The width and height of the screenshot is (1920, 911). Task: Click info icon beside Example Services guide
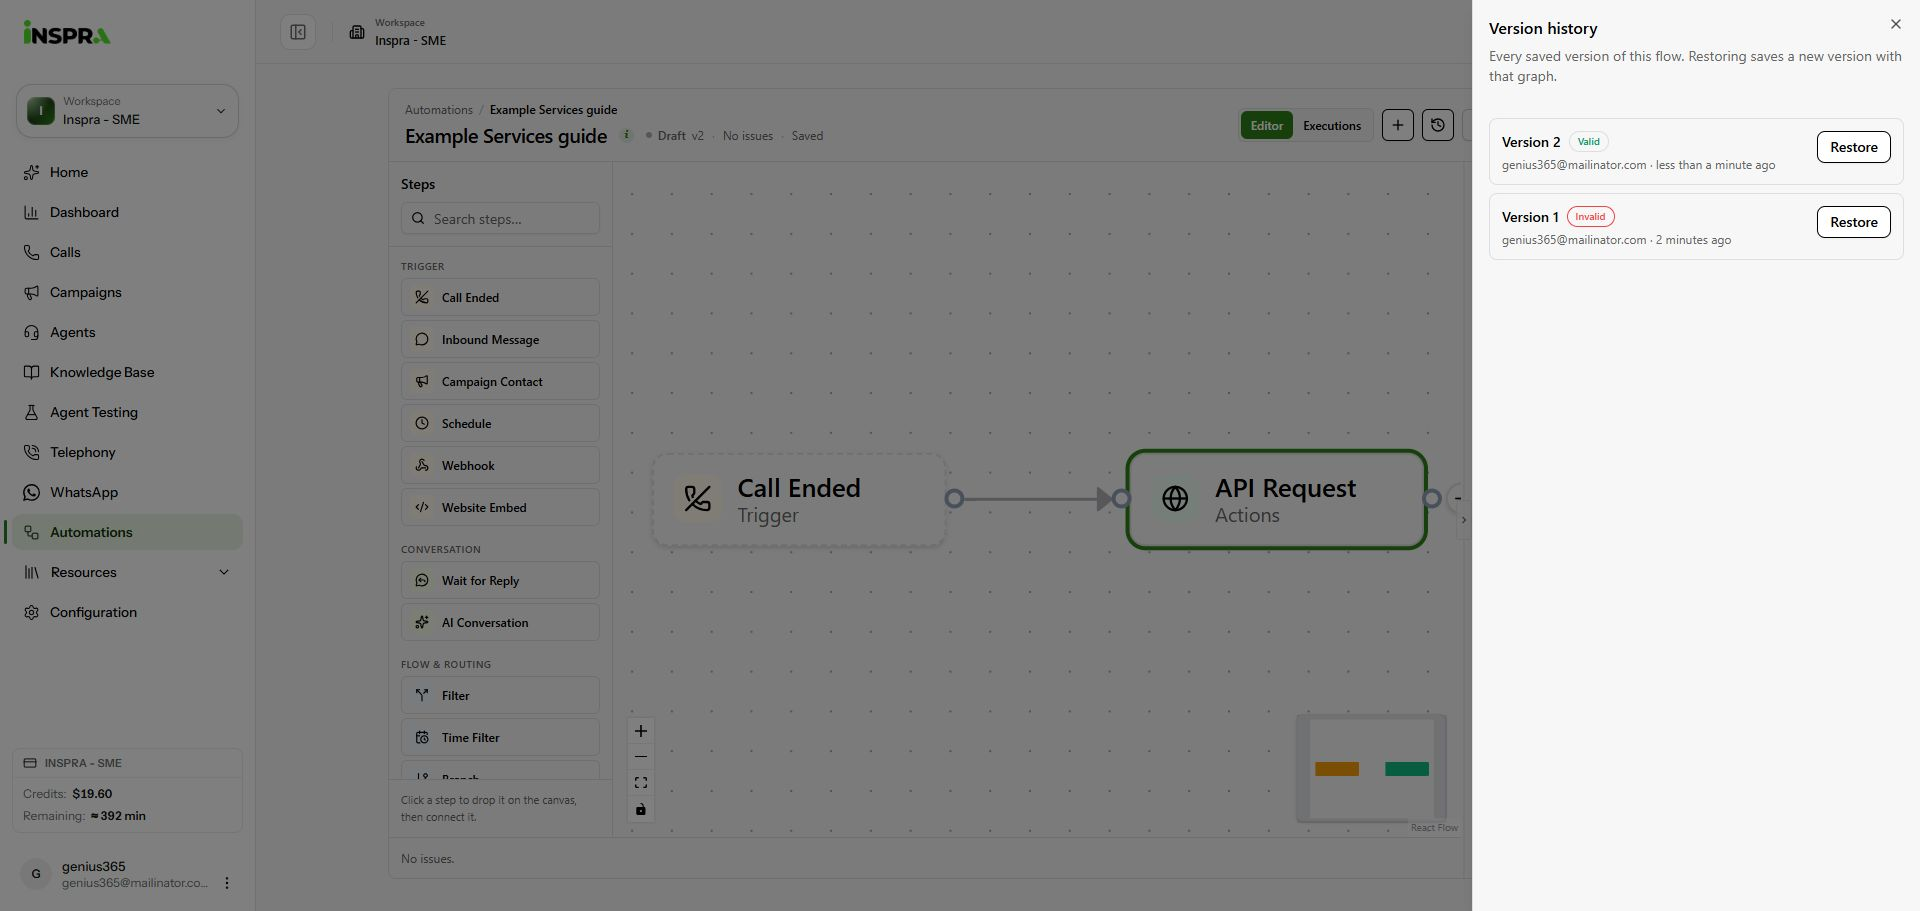coord(626,135)
